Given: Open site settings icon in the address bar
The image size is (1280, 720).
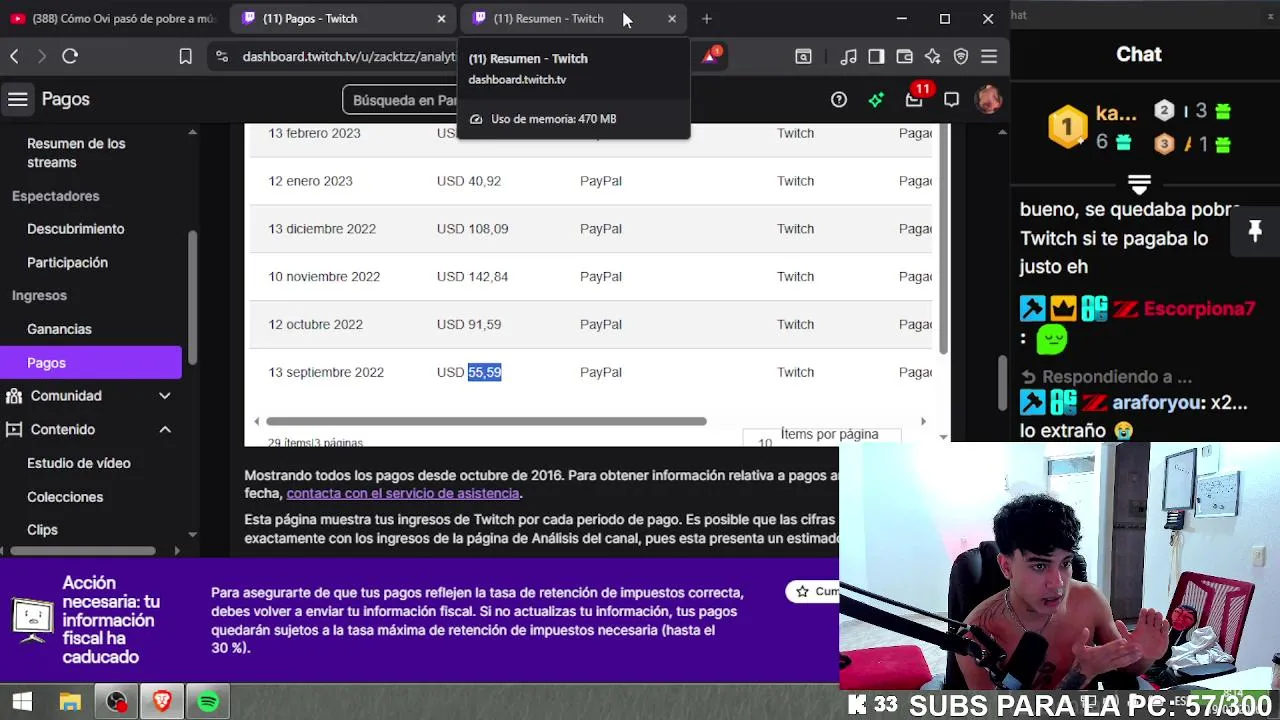Looking at the screenshot, I should pyautogui.click(x=221, y=57).
